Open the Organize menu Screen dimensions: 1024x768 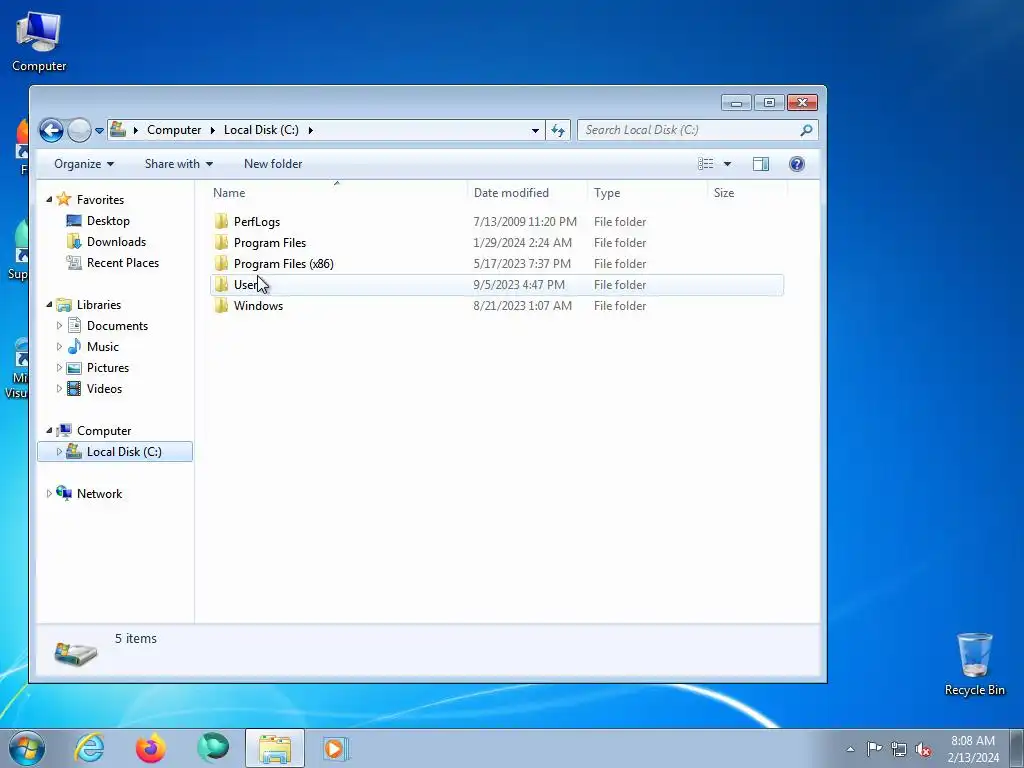[84, 164]
